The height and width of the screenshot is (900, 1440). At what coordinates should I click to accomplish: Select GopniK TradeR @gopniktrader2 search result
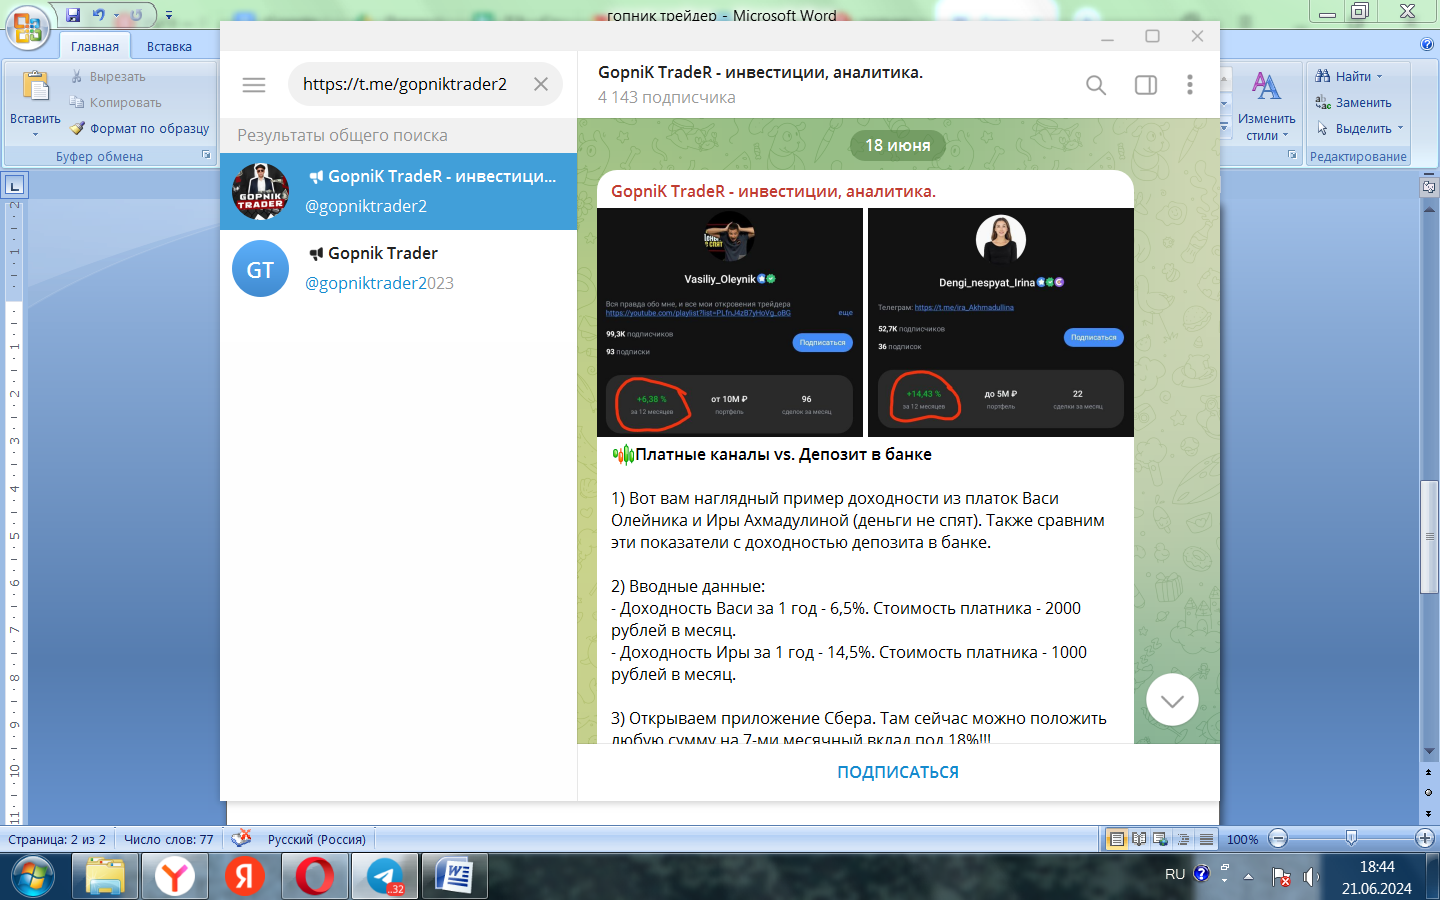[398, 191]
